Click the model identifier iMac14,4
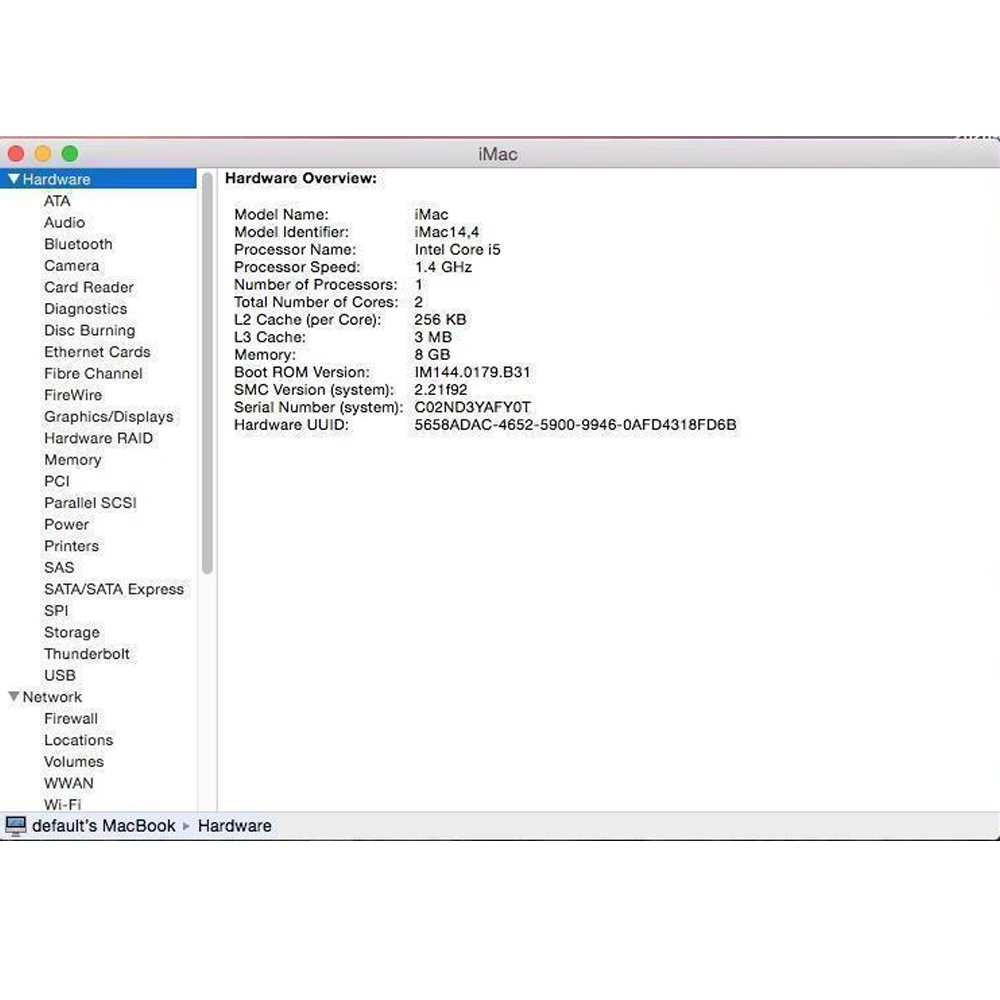Screen dimensions: 1000x1000 pyautogui.click(x=446, y=232)
